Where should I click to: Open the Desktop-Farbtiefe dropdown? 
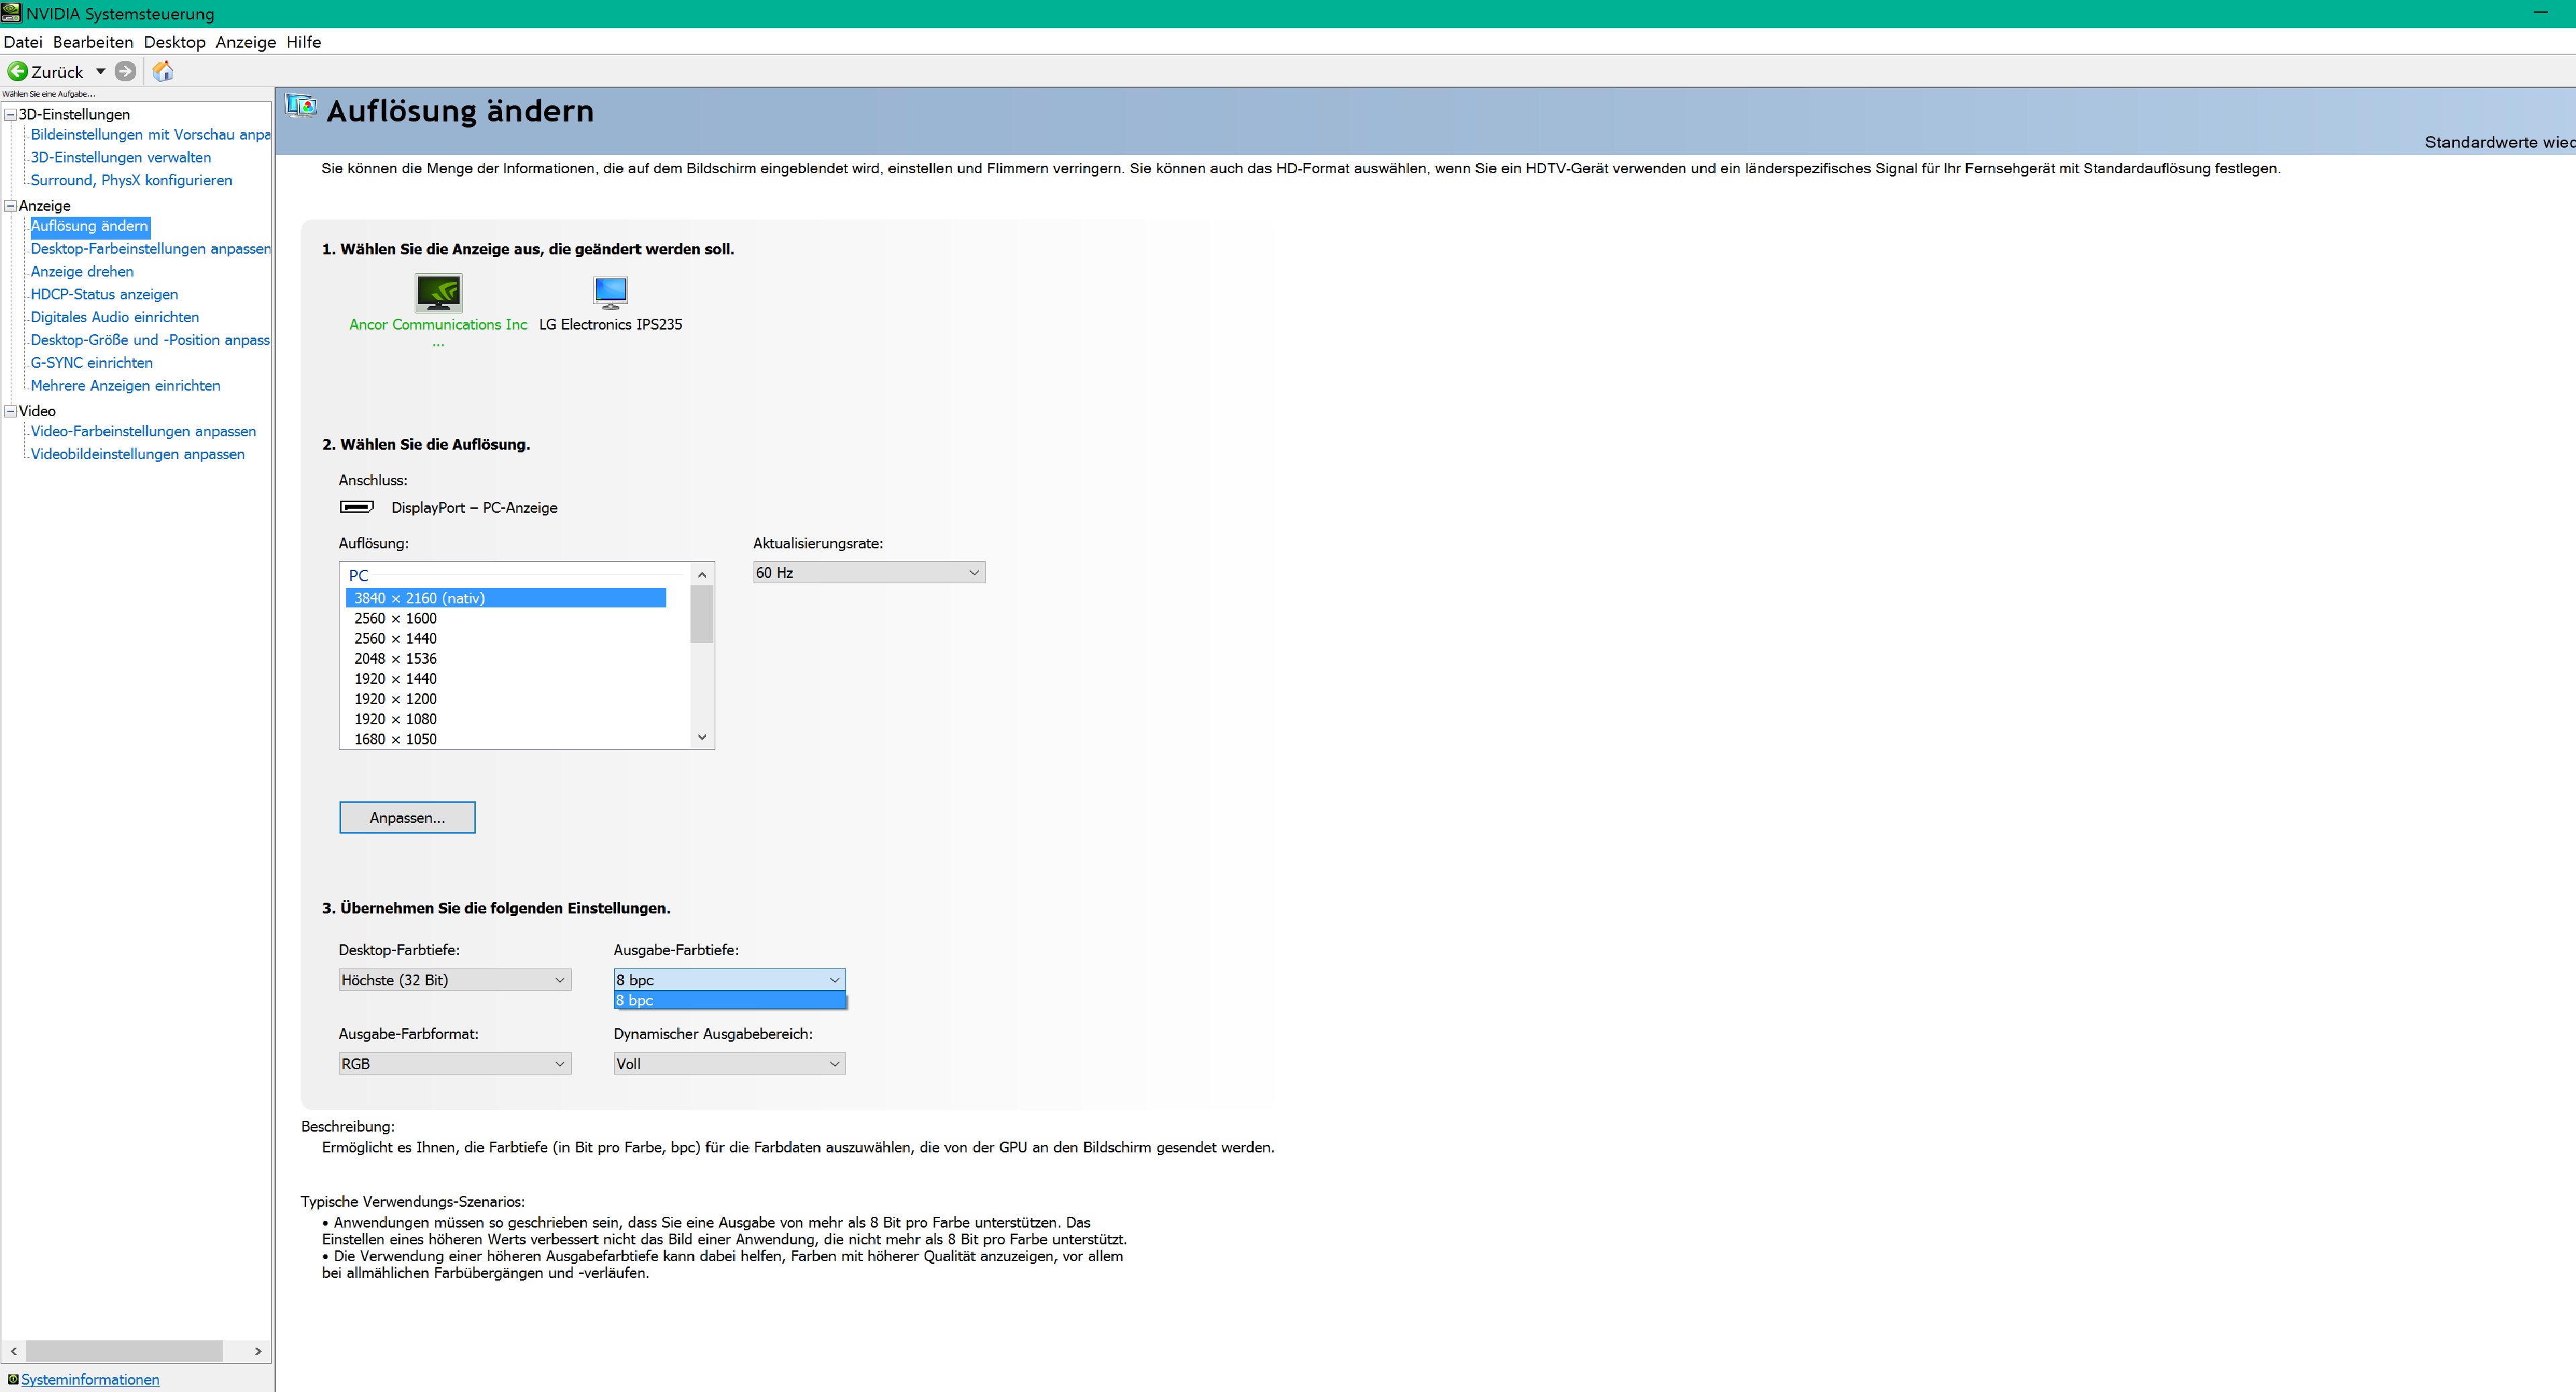coord(454,980)
